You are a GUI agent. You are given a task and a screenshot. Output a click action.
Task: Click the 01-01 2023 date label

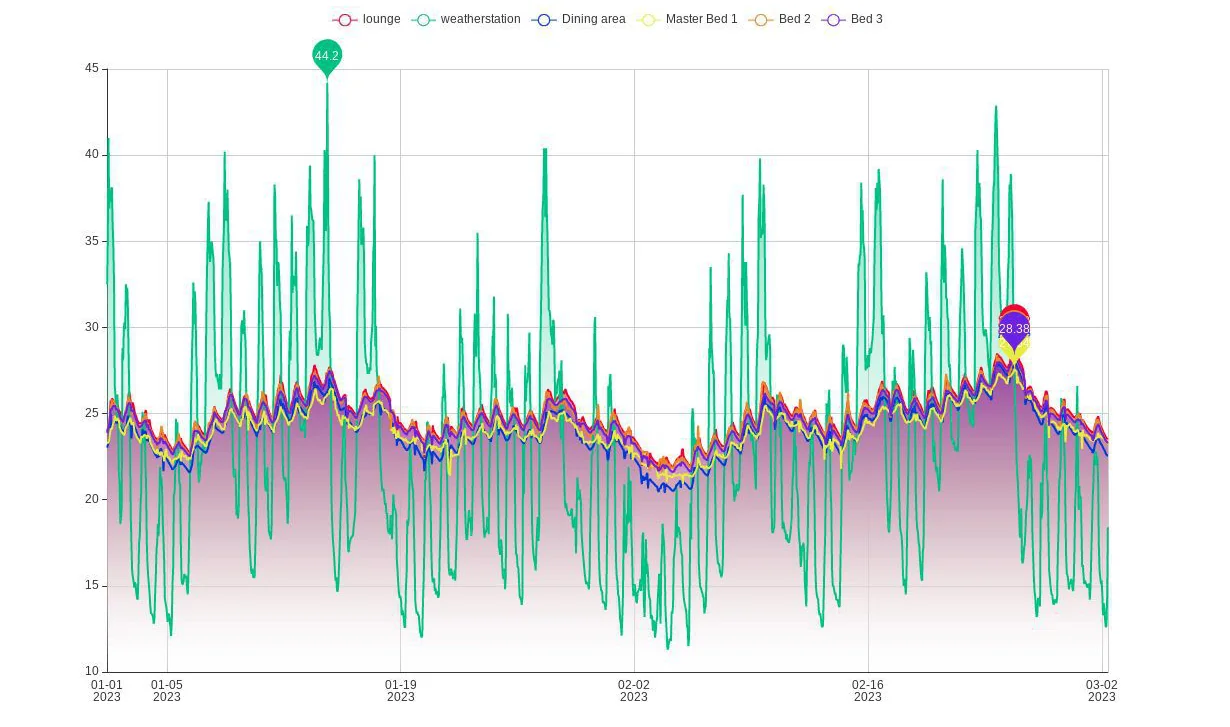(x=107, y=691)
